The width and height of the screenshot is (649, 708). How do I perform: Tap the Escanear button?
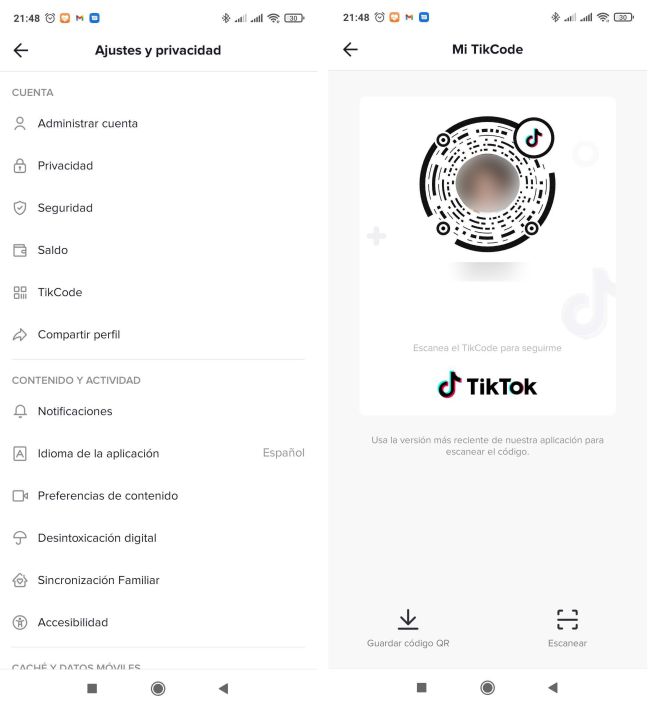[567, 629]
